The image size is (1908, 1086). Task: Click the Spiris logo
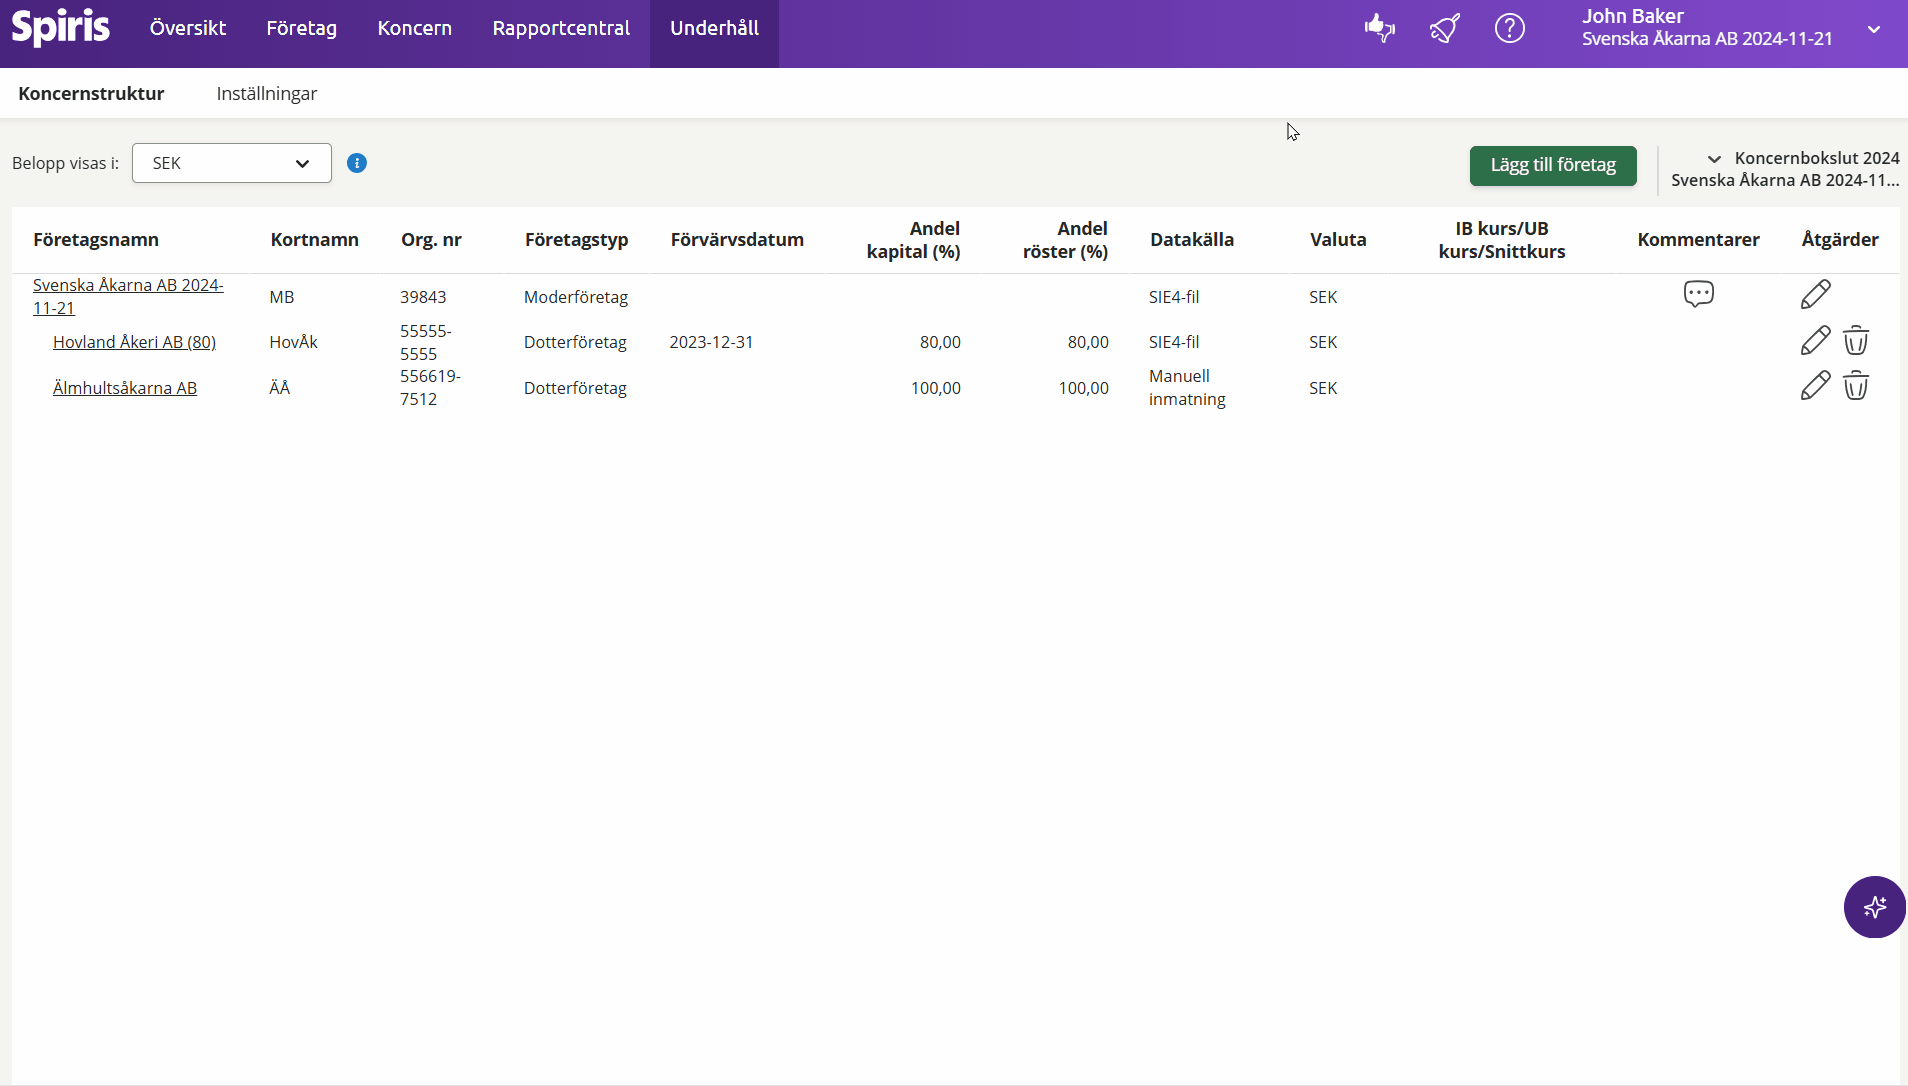[x=61, y=28]
